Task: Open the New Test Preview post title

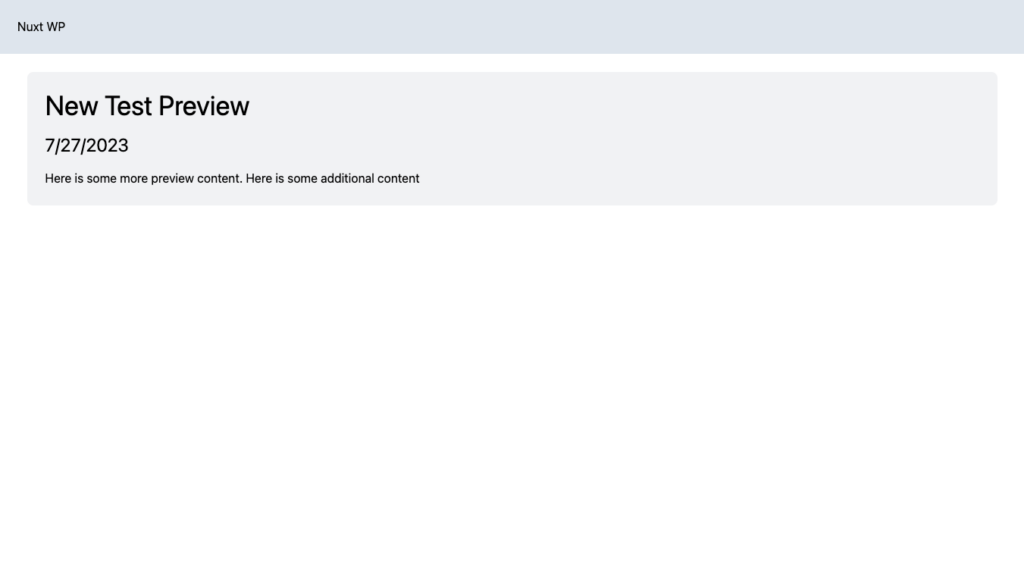Action: click(147, 106)
